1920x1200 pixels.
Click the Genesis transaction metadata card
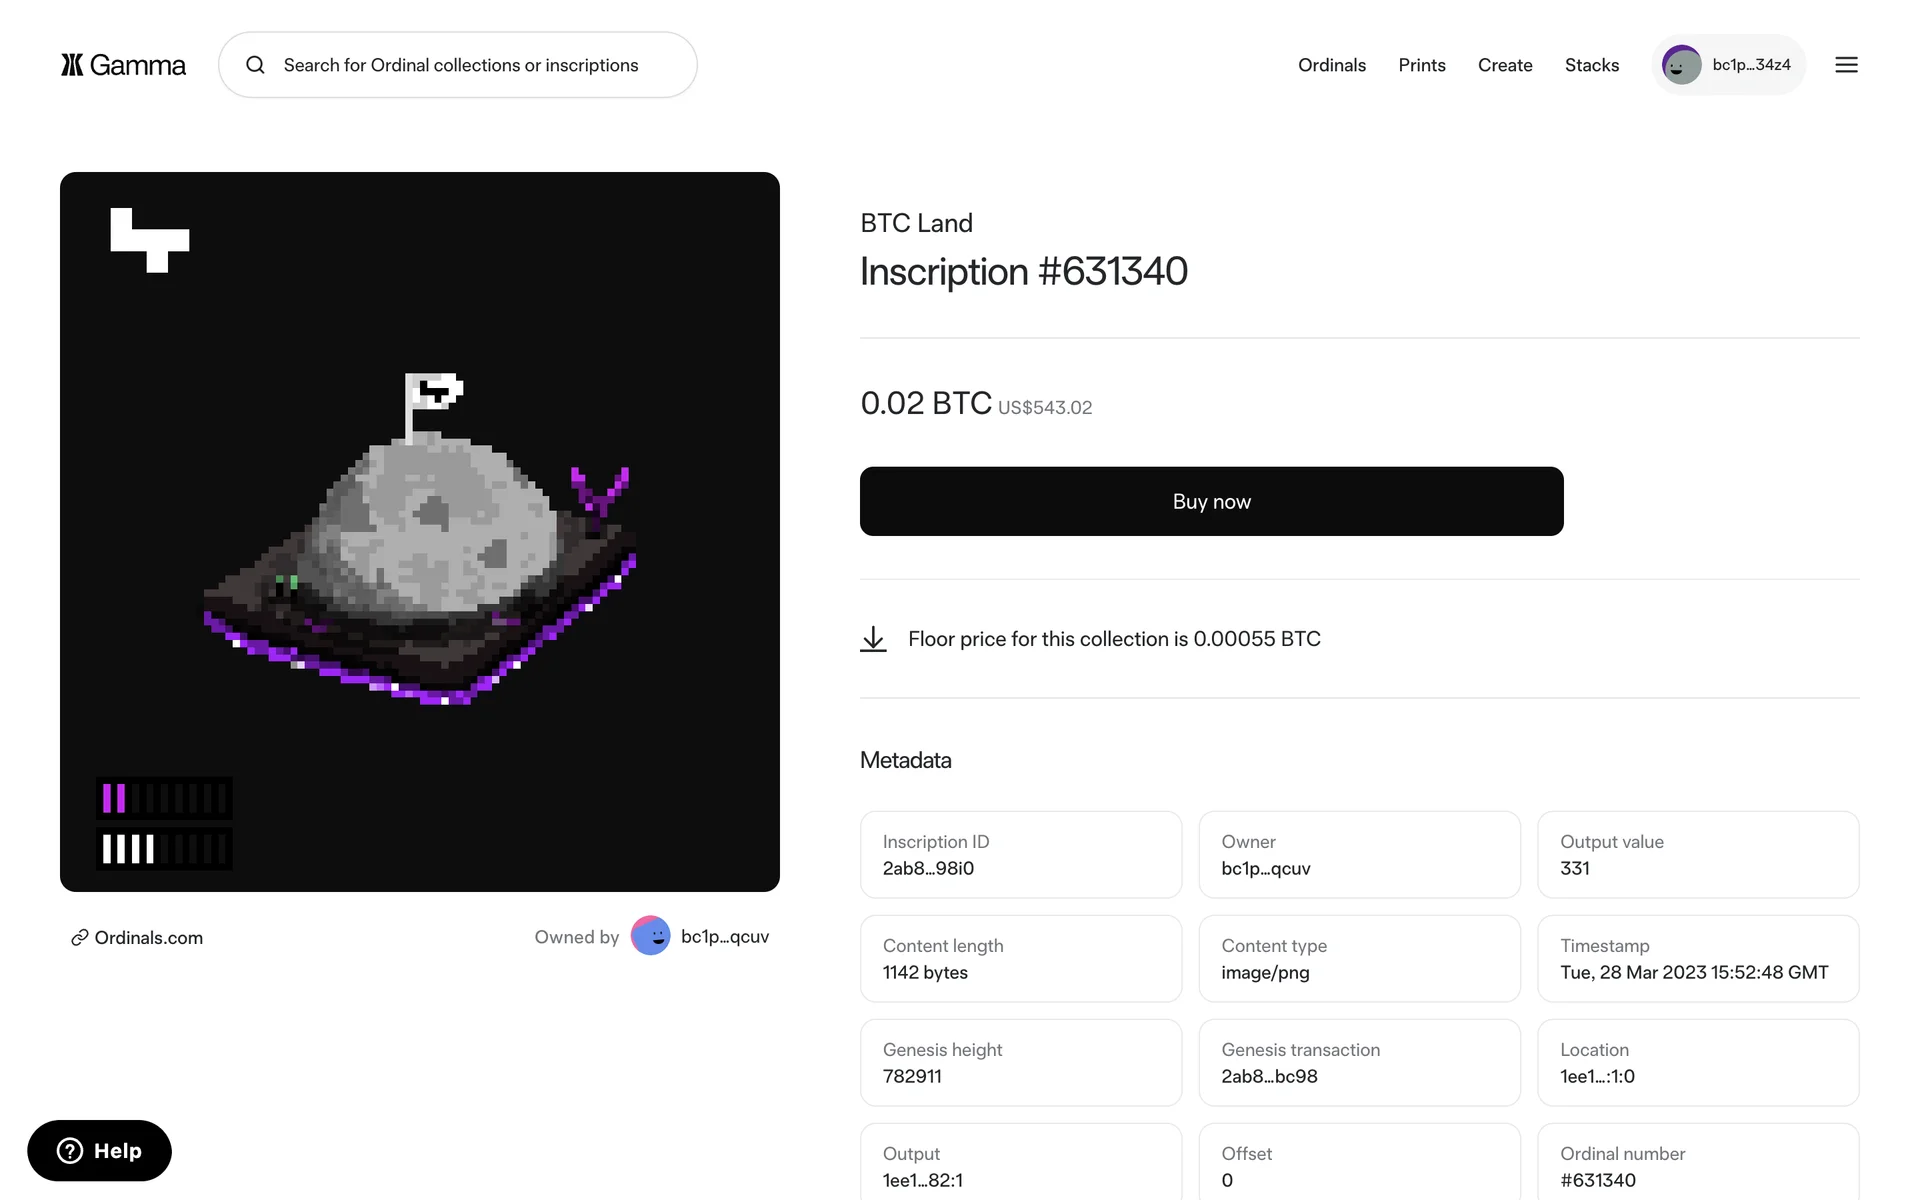click(x=1359, y=1063)
